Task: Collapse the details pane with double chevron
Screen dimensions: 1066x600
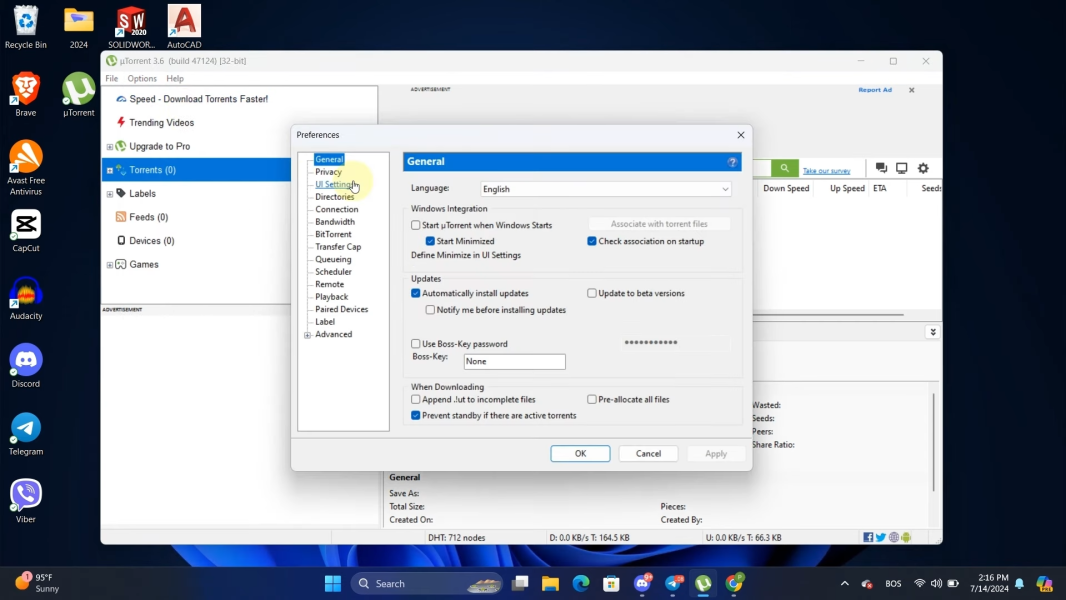Action: click(933, 332)
